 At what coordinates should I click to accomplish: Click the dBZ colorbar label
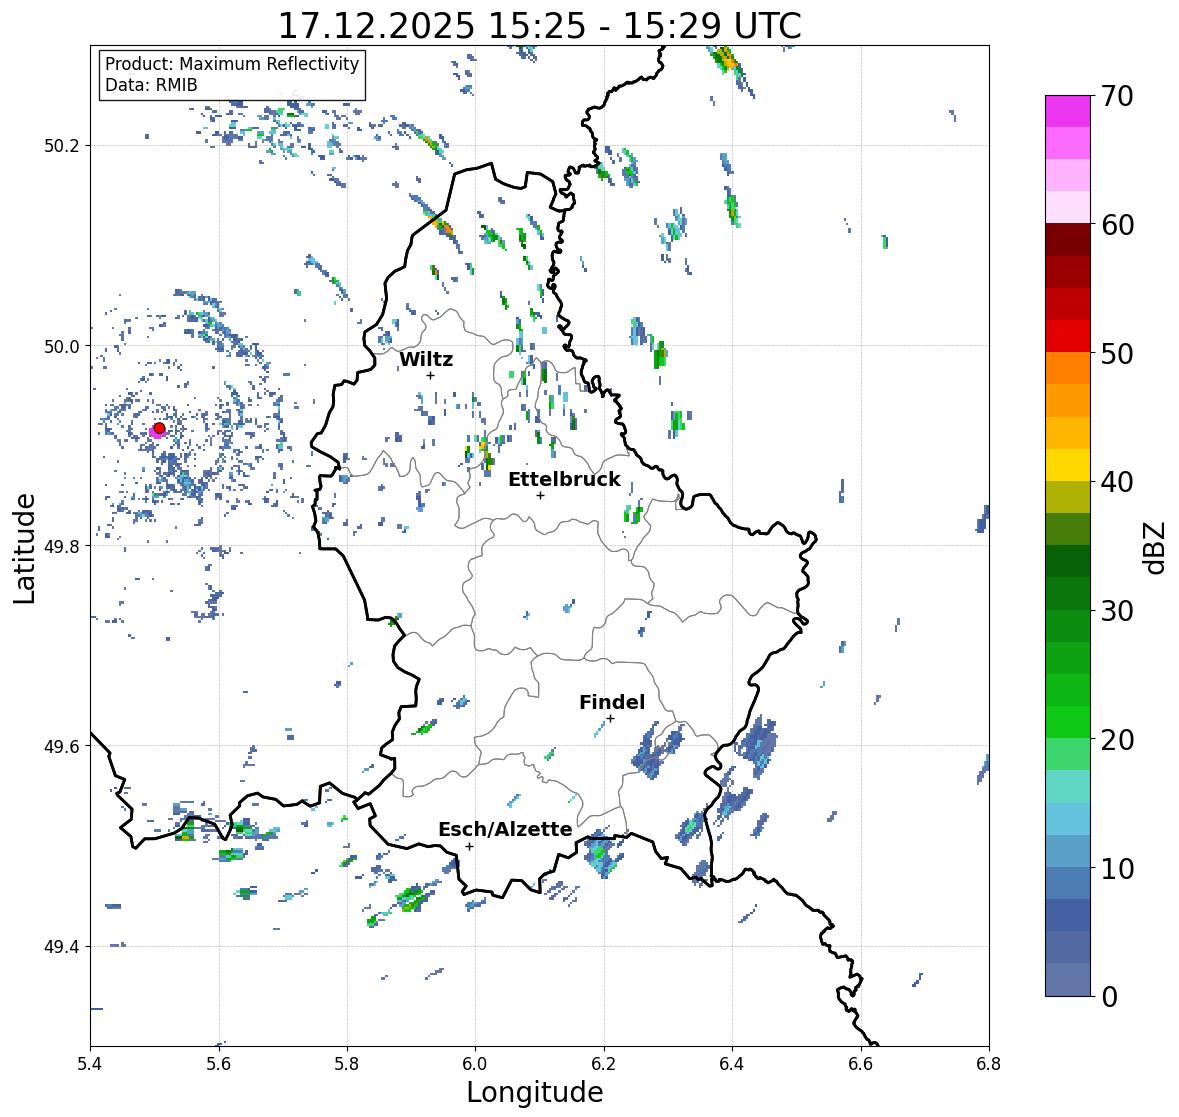point(1156,548)
